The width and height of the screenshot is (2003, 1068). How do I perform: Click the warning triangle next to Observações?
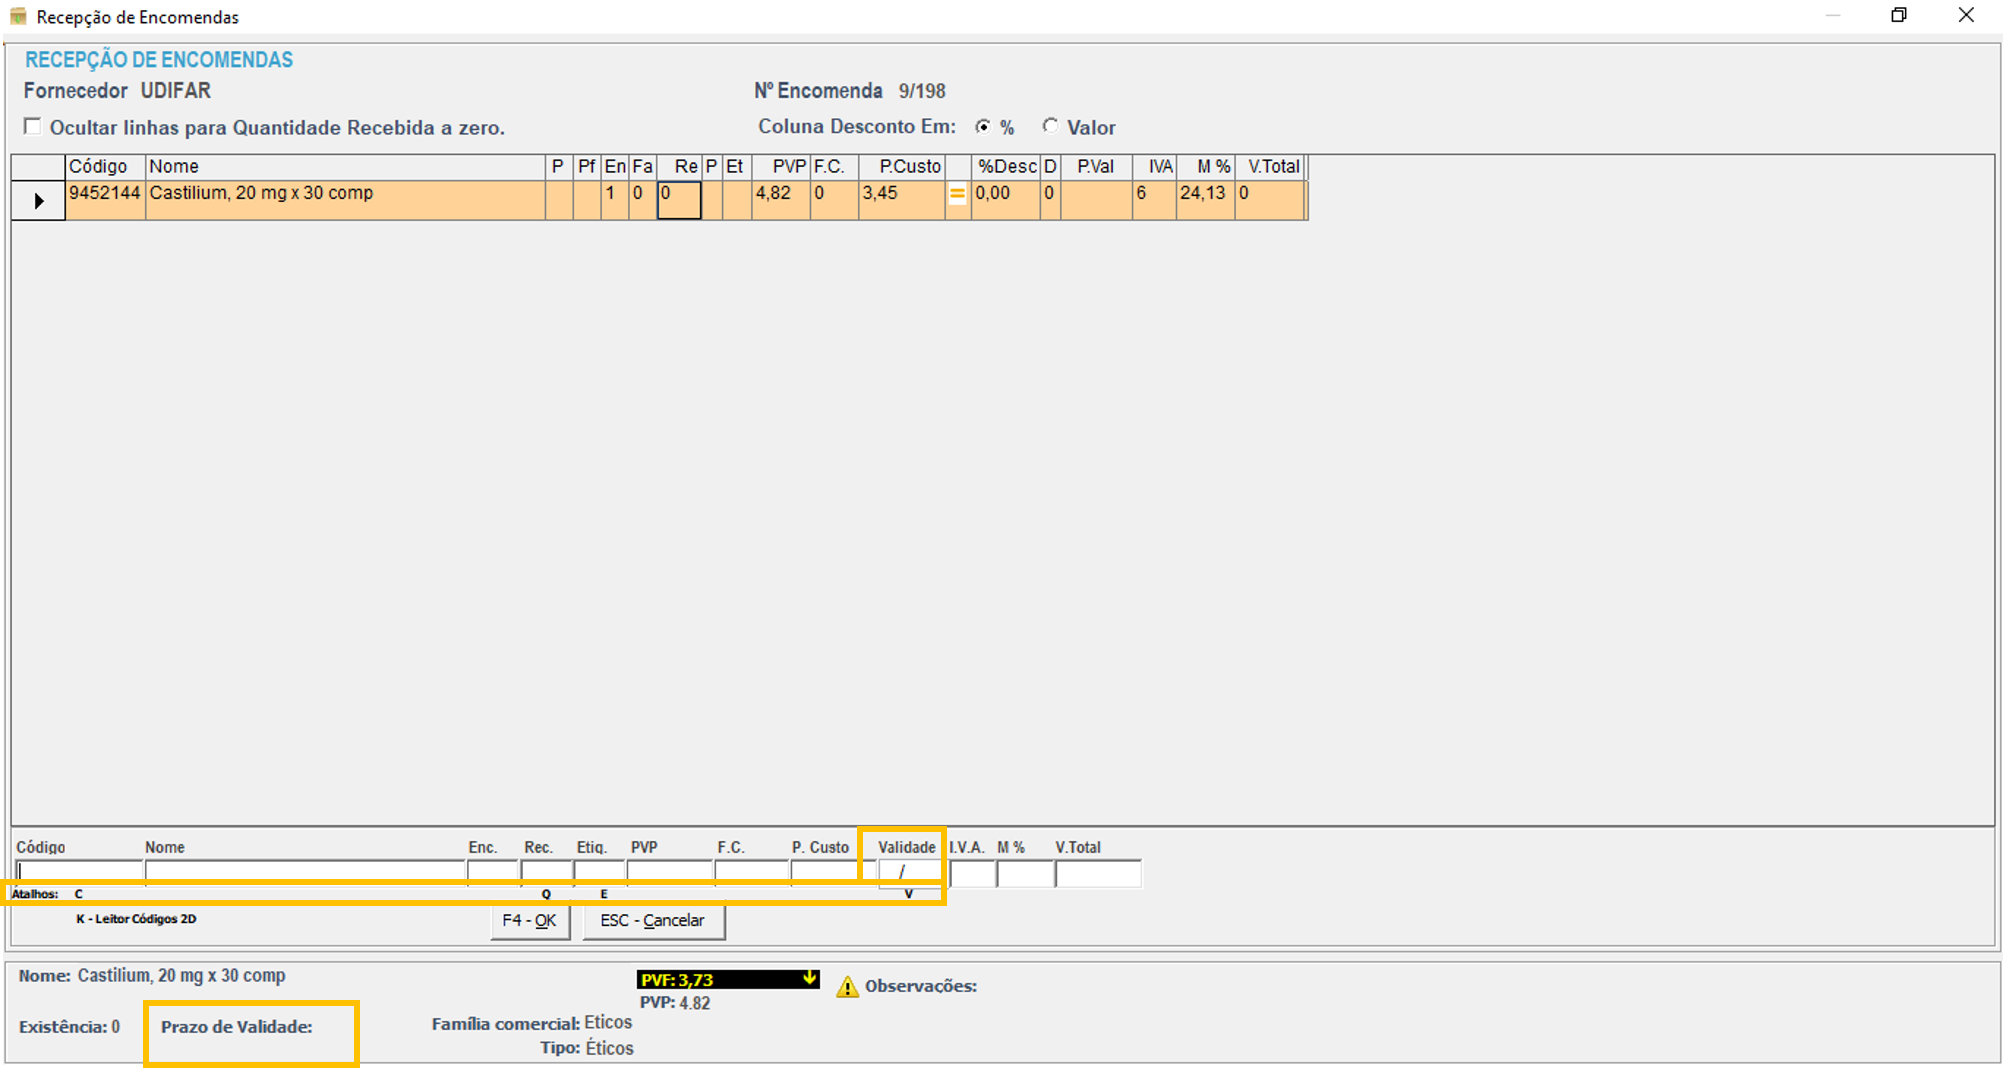click(x=847, y=987)
